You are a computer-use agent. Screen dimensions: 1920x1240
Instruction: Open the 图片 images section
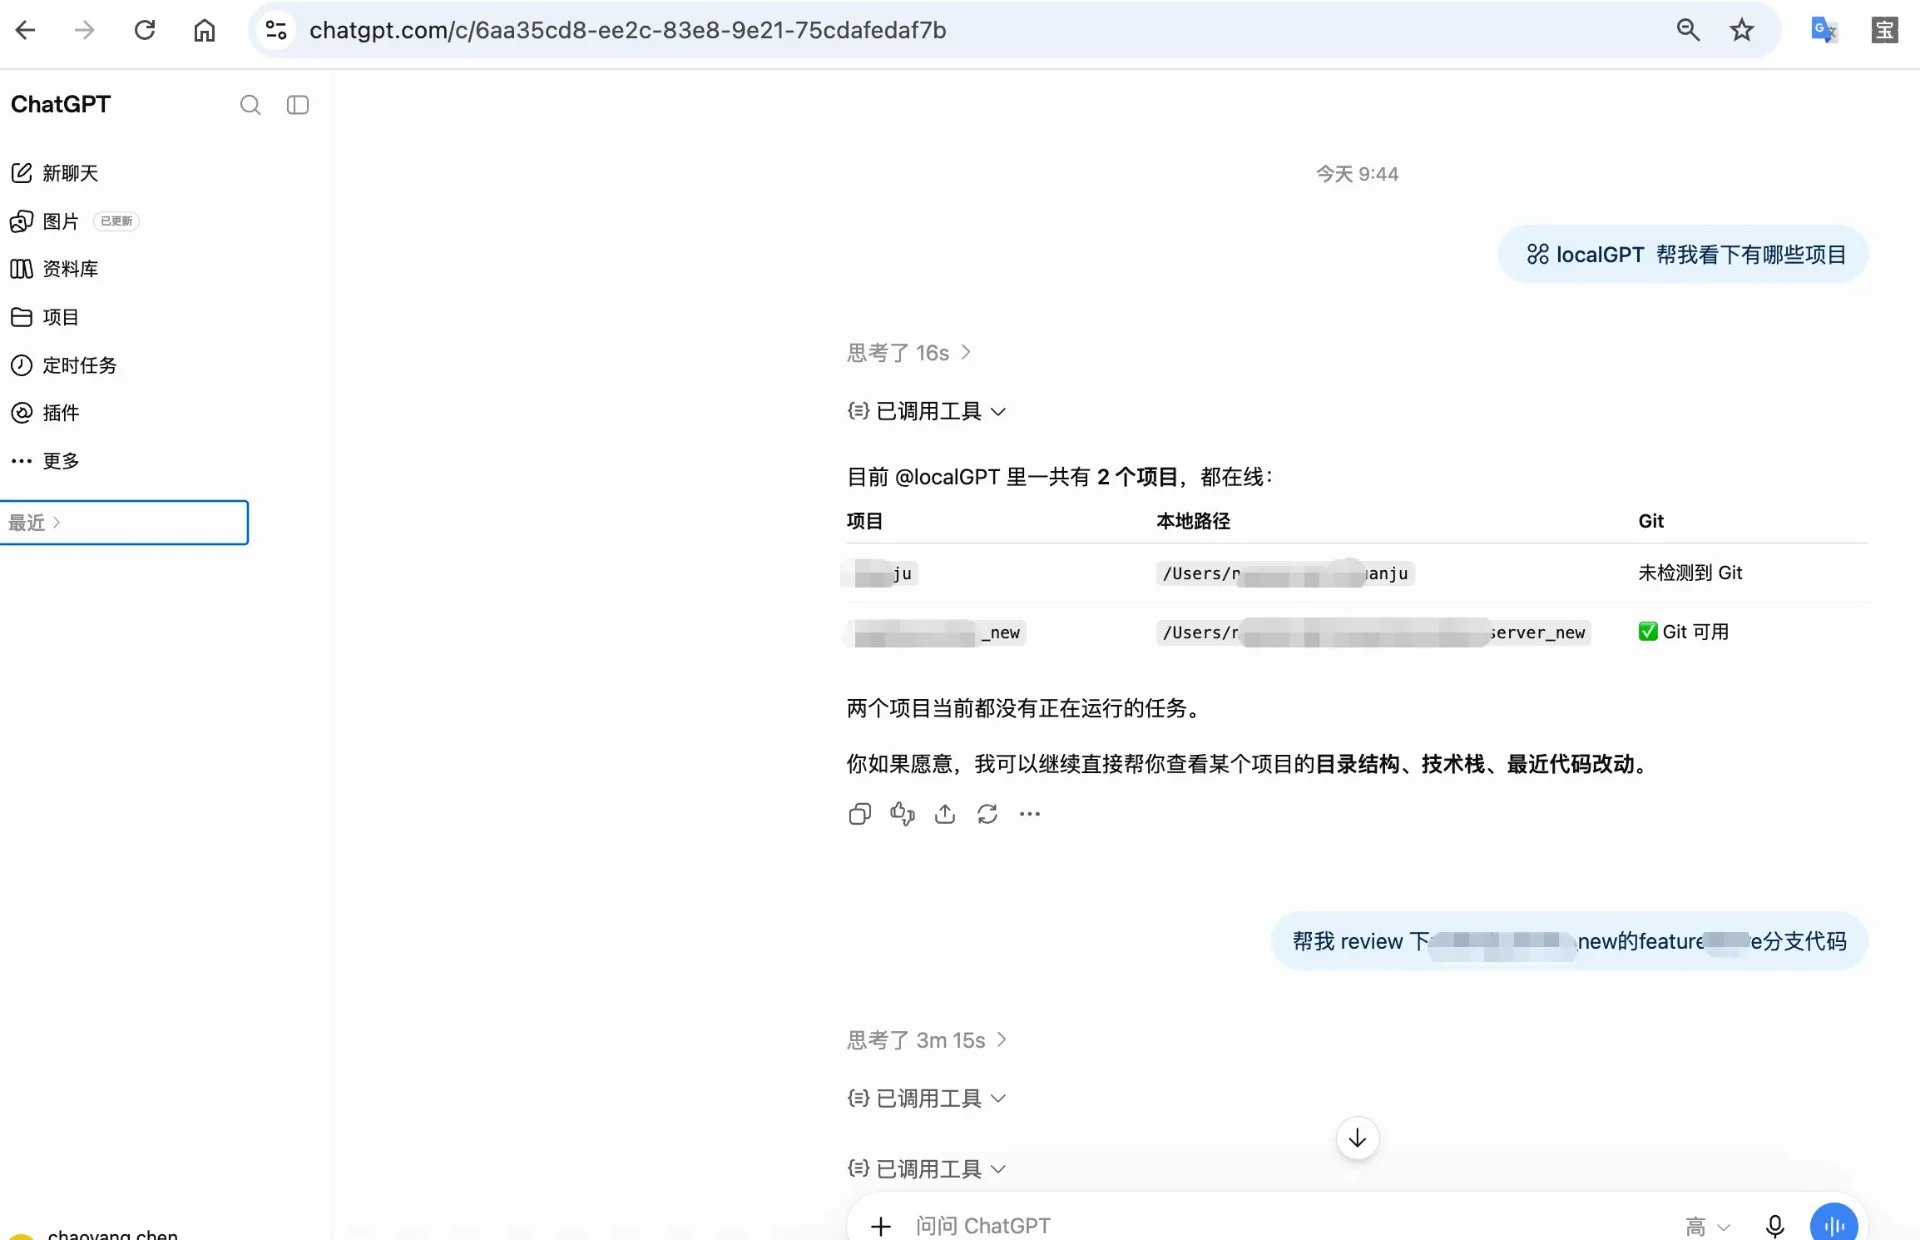[x=45, y=221]
